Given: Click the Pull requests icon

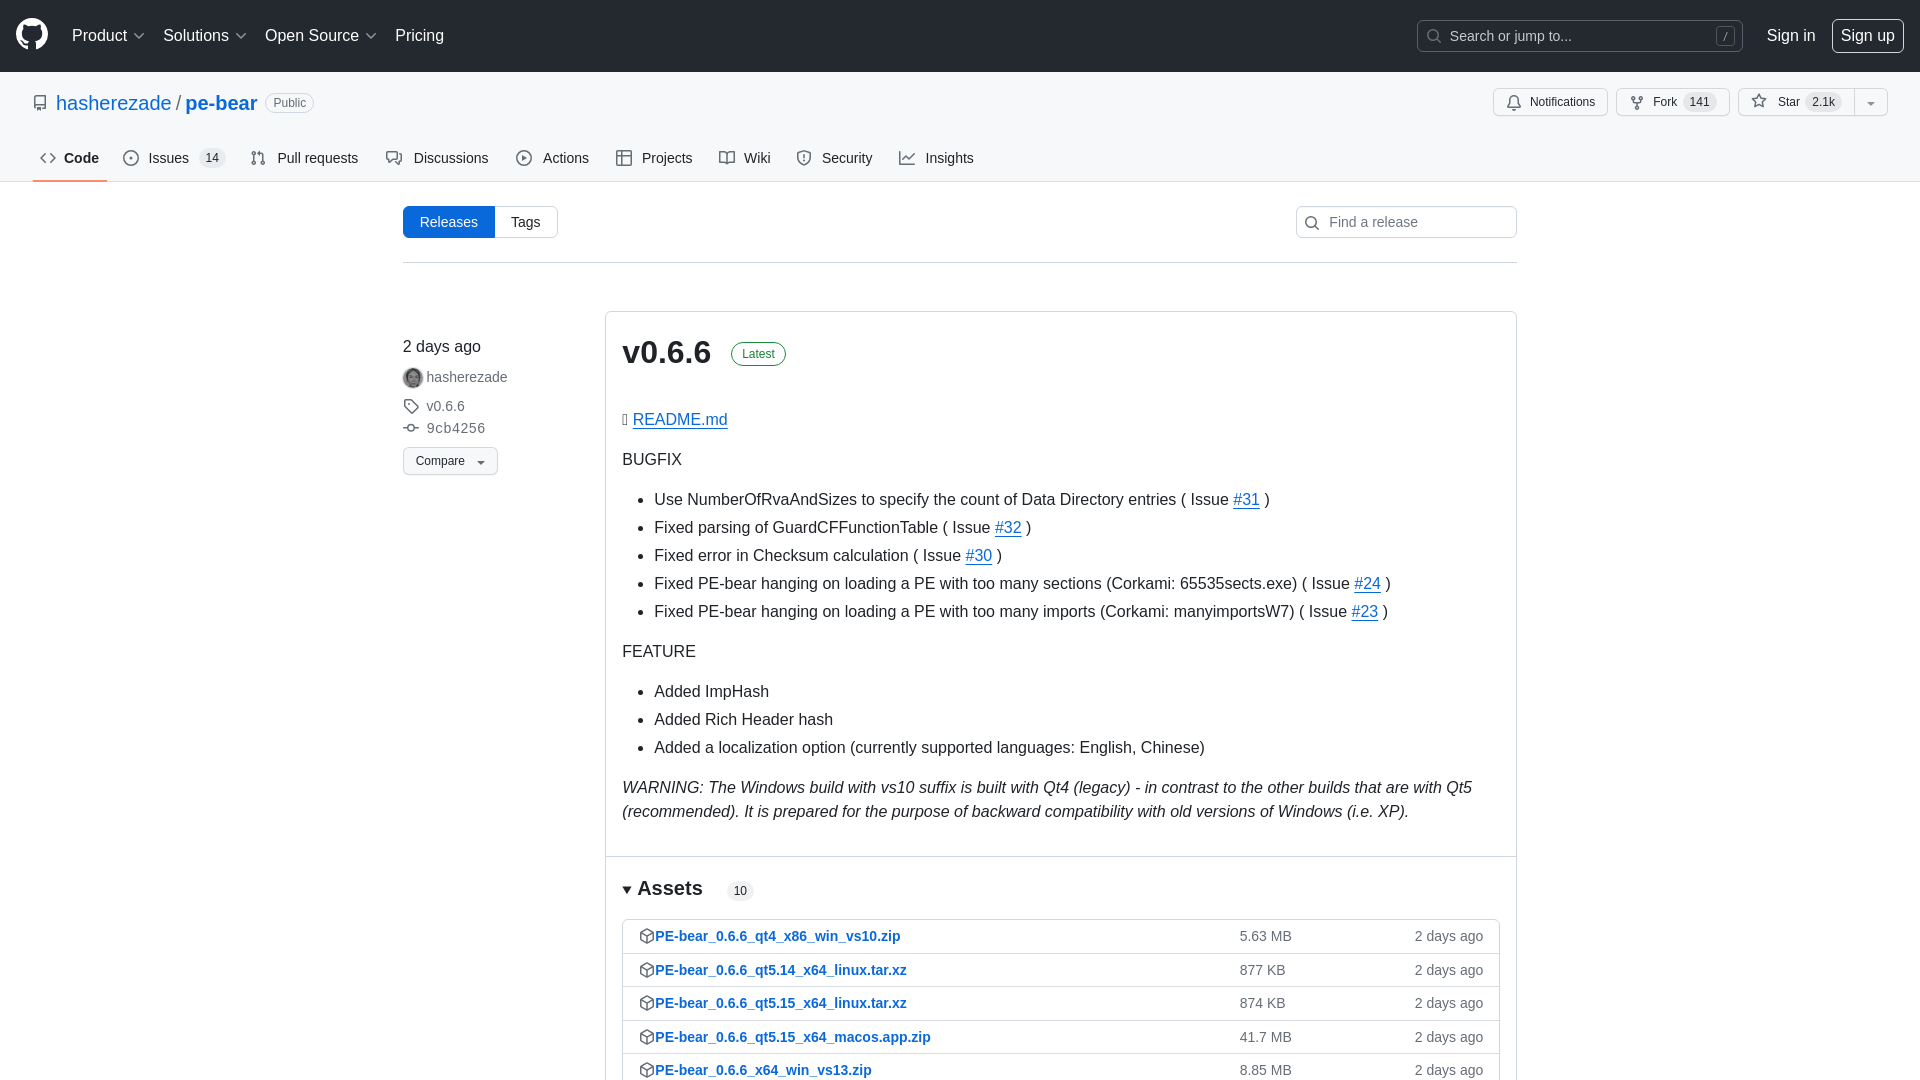Looking at the screenshot, I should [x=258, y=158].
